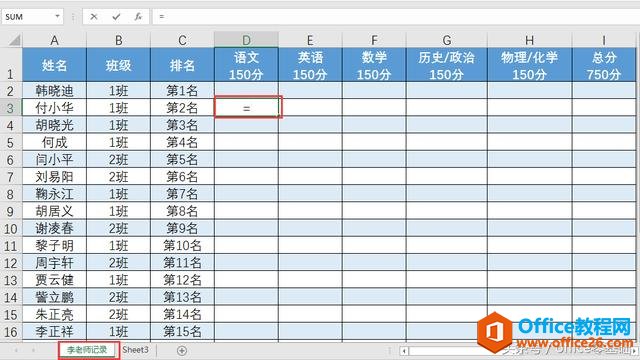Click the 历史/政治 150分 header cell
Image resolution: width=640 pixels, height=360 pixels.
447,65
